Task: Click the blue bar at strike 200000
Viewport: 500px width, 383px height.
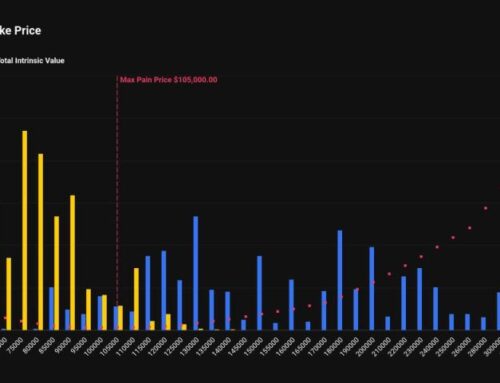Action: 372,289
